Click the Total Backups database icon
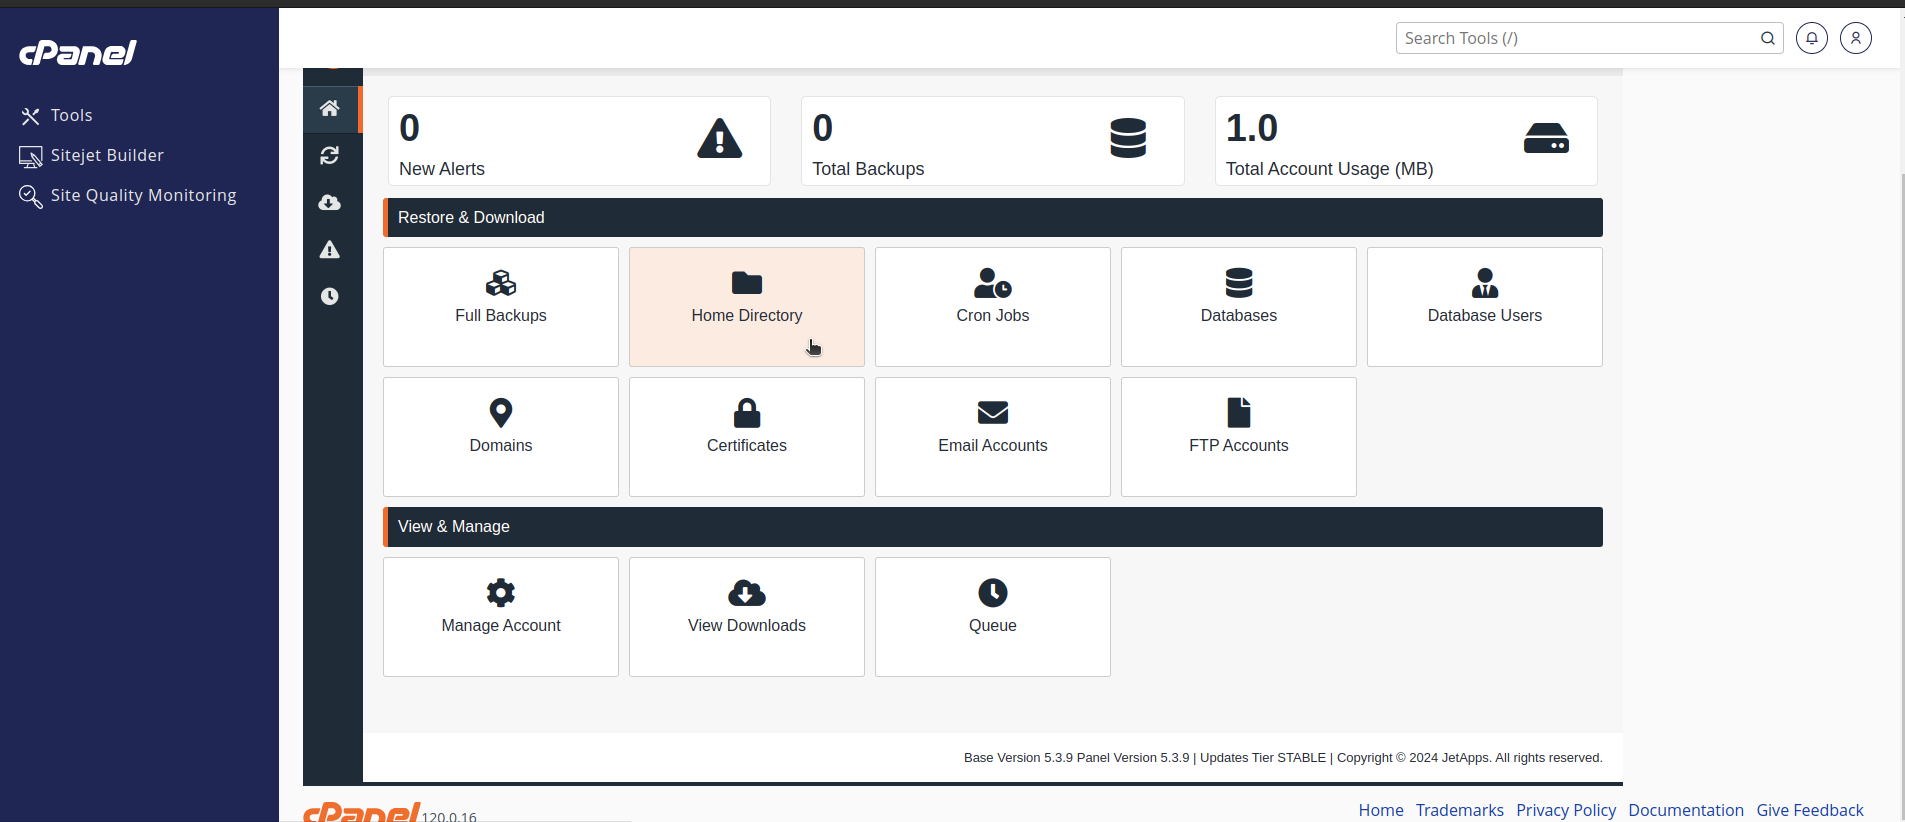Viewport: 1905px width, 822px height. coord(1128,138)
